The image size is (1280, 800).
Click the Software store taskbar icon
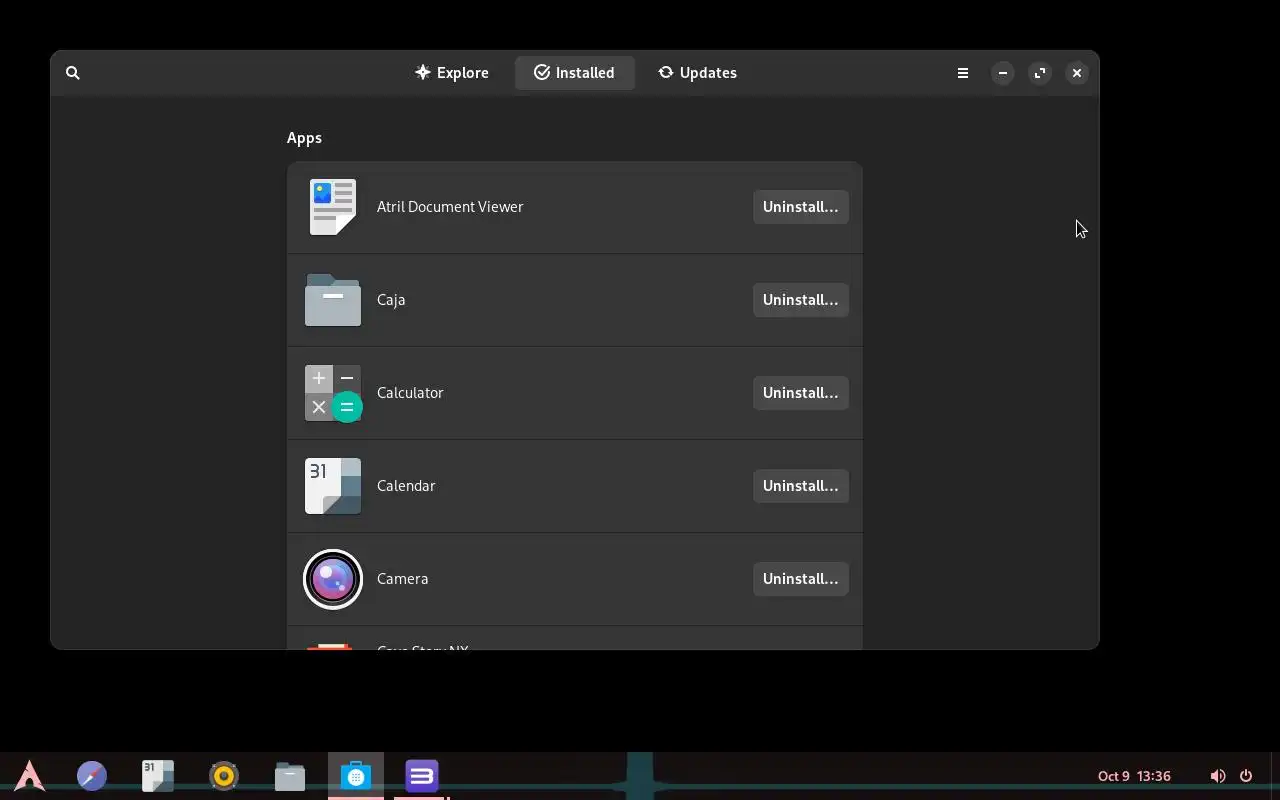[356, 776]
